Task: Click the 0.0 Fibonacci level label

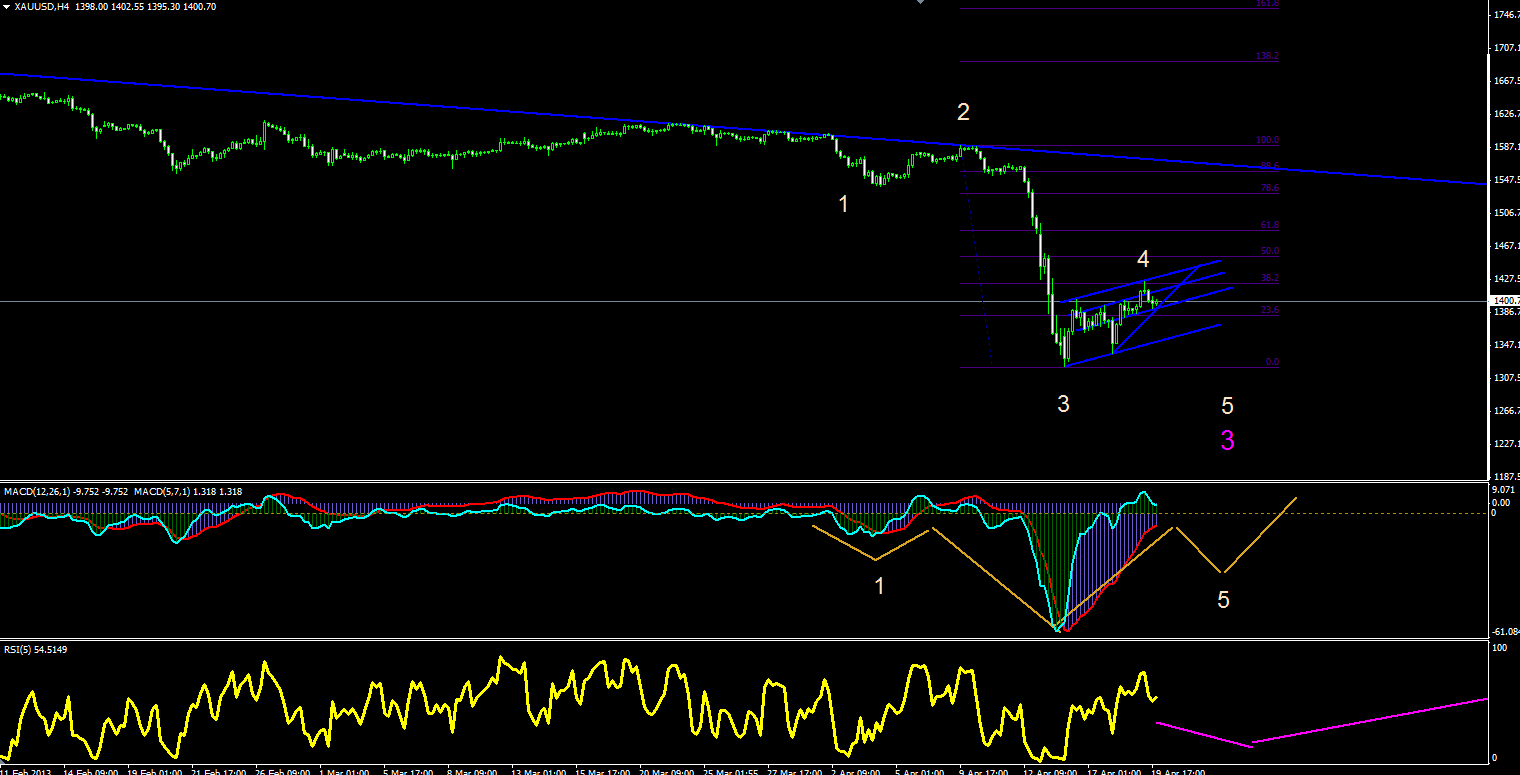Action: click(x=1272, y=362)
